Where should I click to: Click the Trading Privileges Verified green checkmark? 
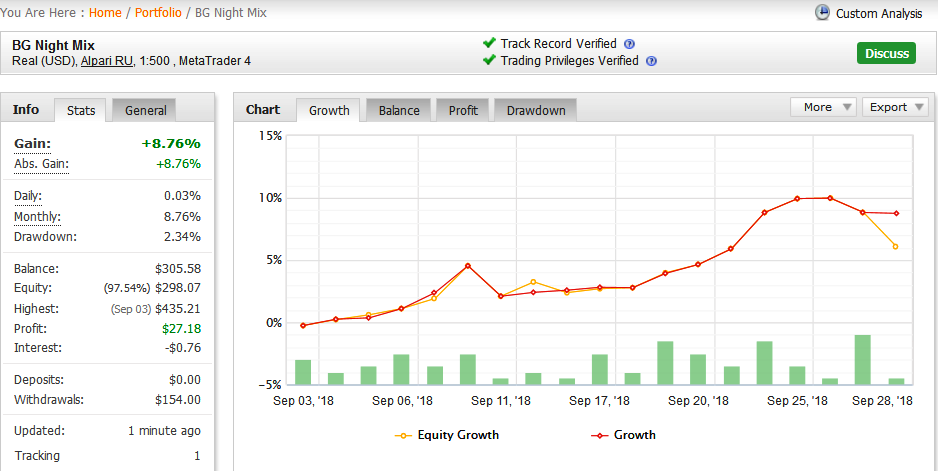coord(489,60)
